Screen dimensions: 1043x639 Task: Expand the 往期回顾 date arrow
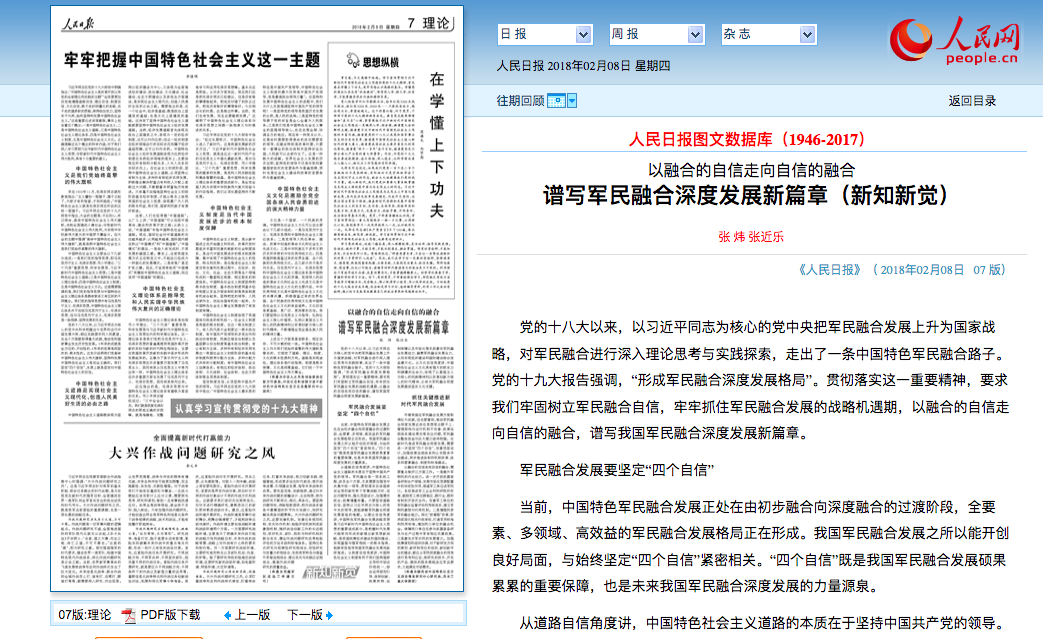[x=572, y=101]
